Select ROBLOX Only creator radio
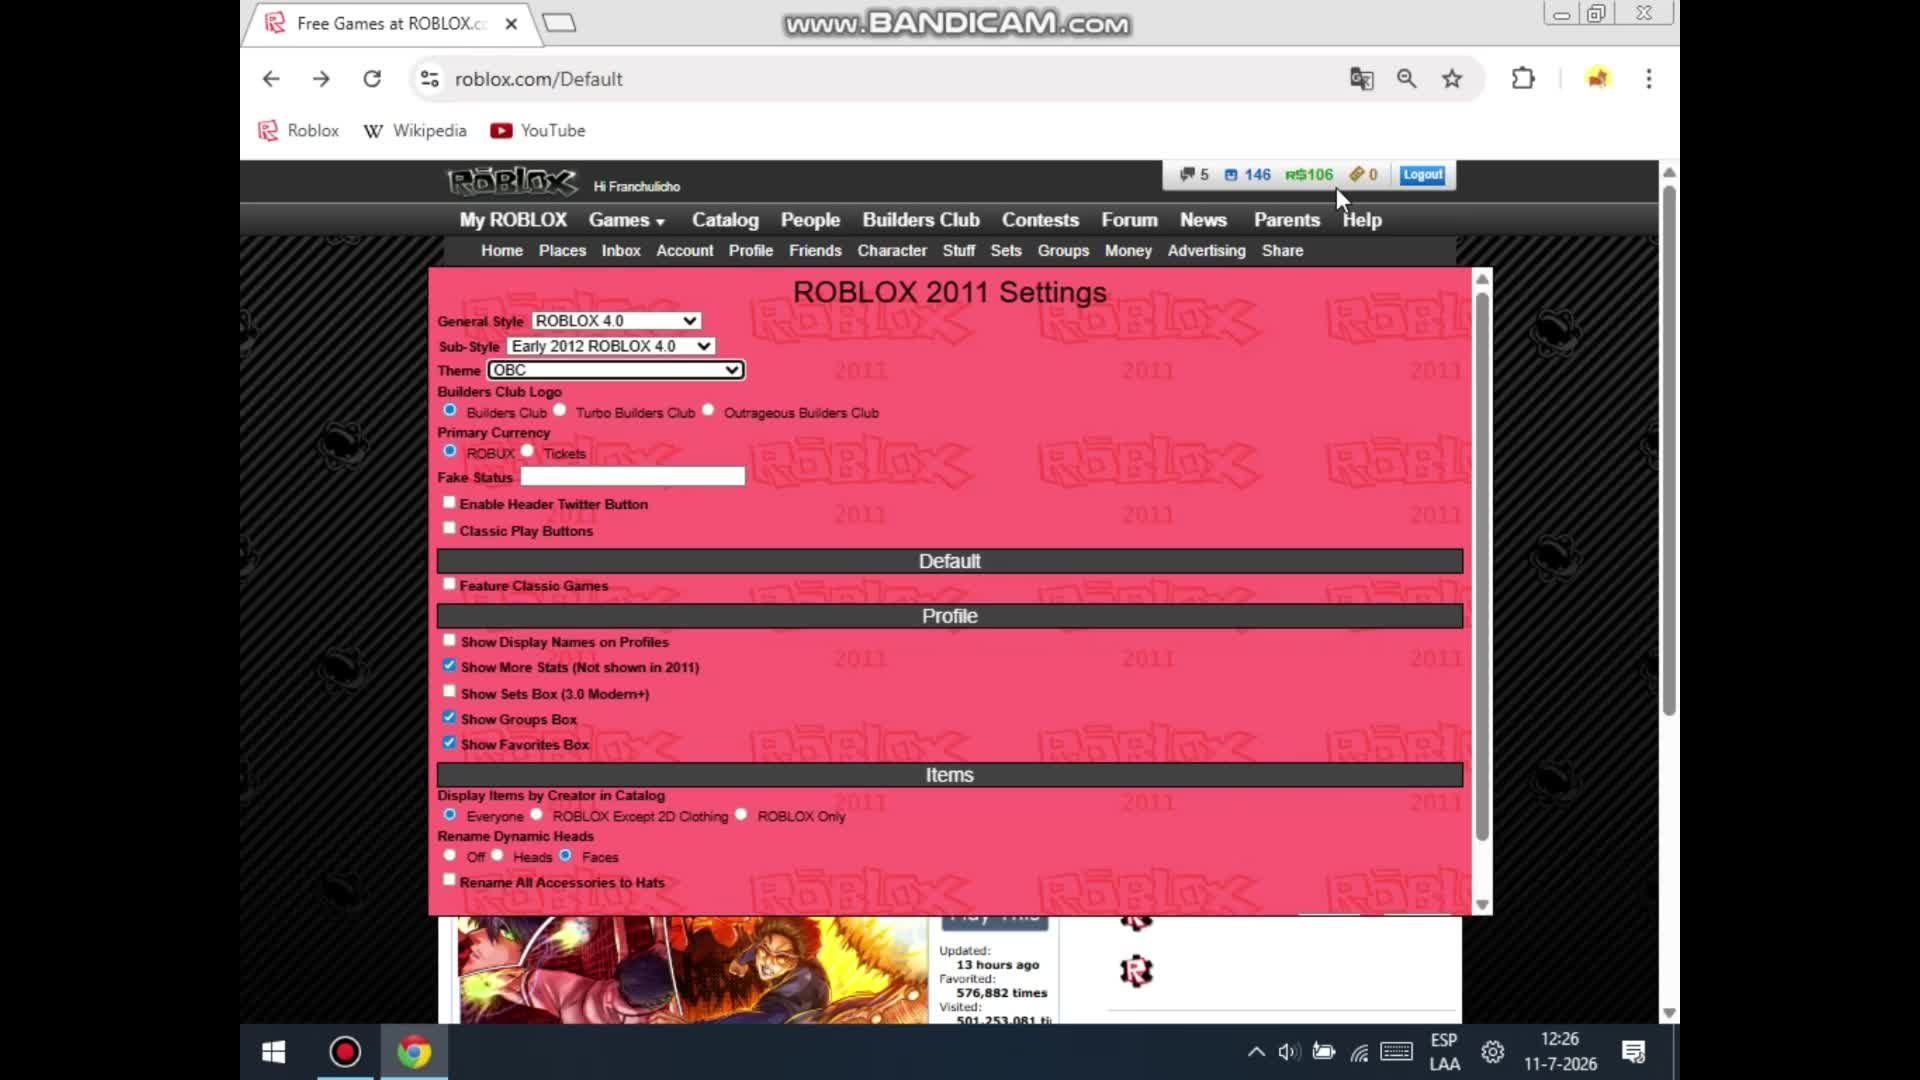Screen dimensions: 1920x1080 (x=741, y=815)
